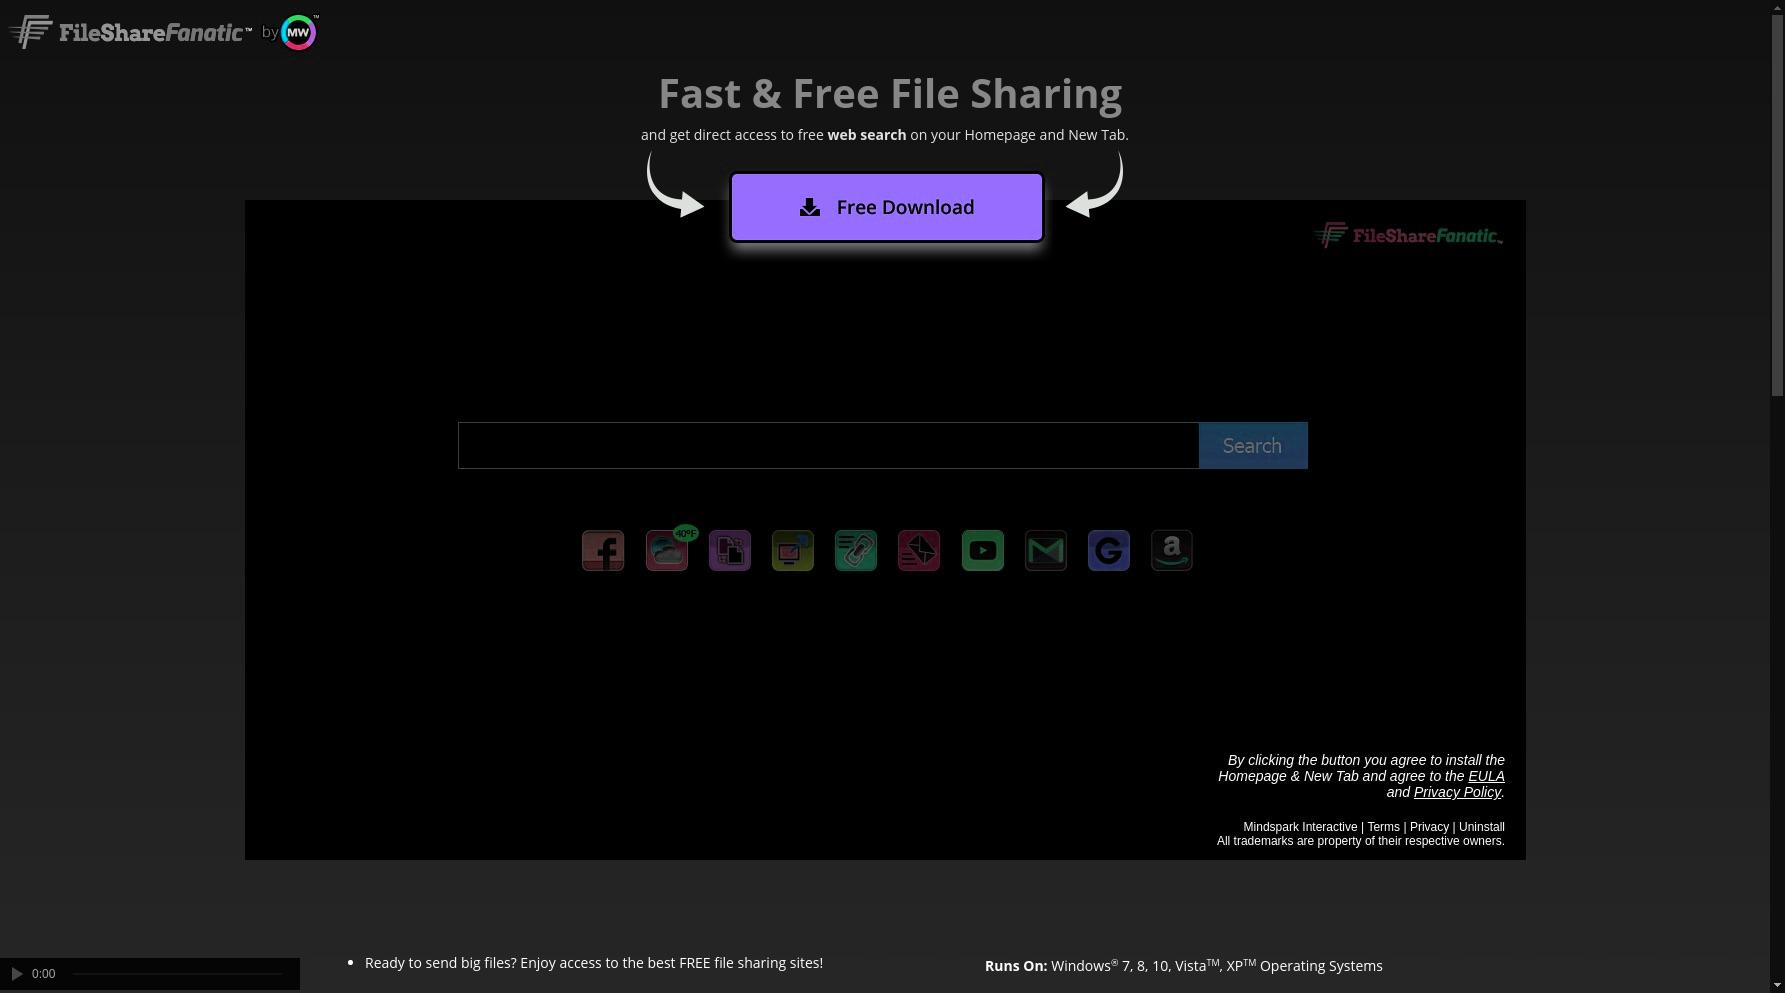The height and width of the screenshot is (993, 1785).
Task: Open the EULA link
Action: [x=1486, y=776]
